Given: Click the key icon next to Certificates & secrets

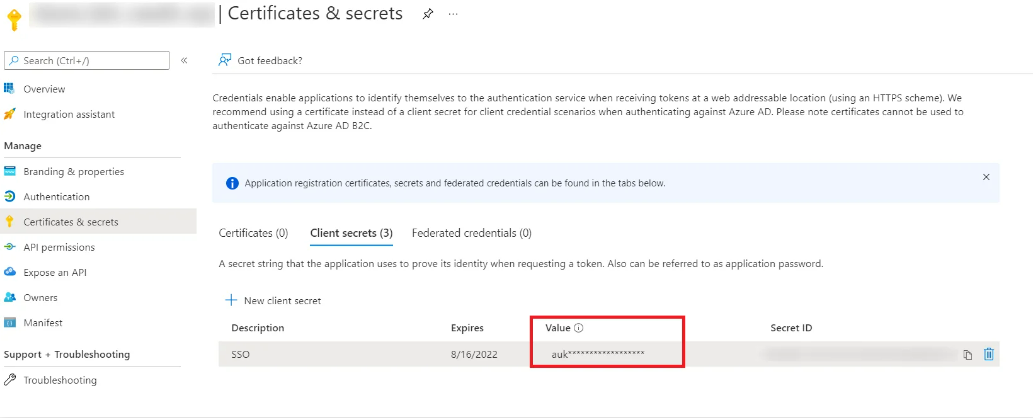Looking at the screenshot, I should [9, 222].
